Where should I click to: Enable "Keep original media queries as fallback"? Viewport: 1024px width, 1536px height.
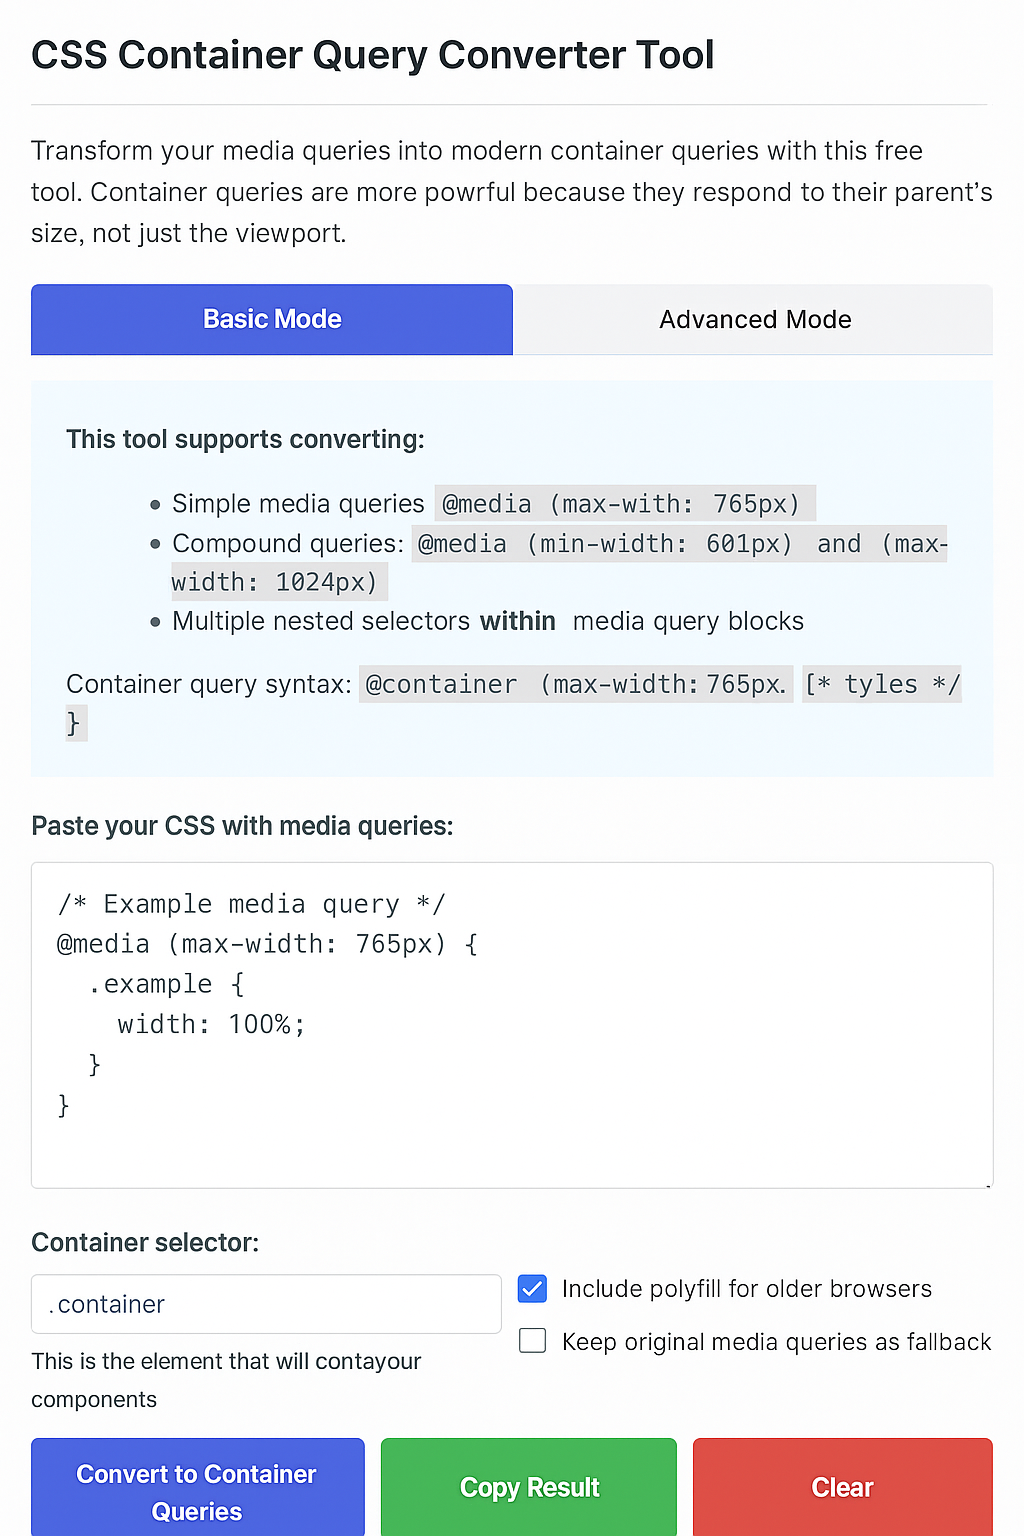point(531,1341)
